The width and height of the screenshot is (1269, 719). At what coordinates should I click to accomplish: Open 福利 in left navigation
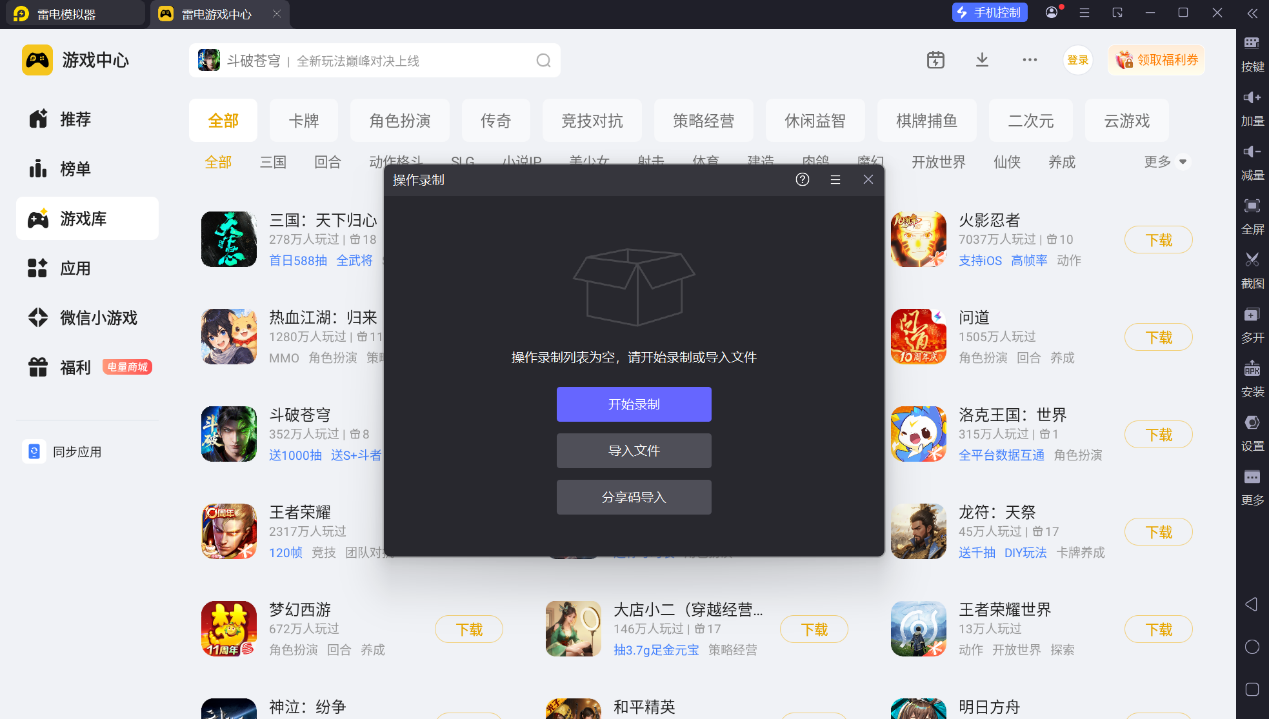click(x=87, y=367)
